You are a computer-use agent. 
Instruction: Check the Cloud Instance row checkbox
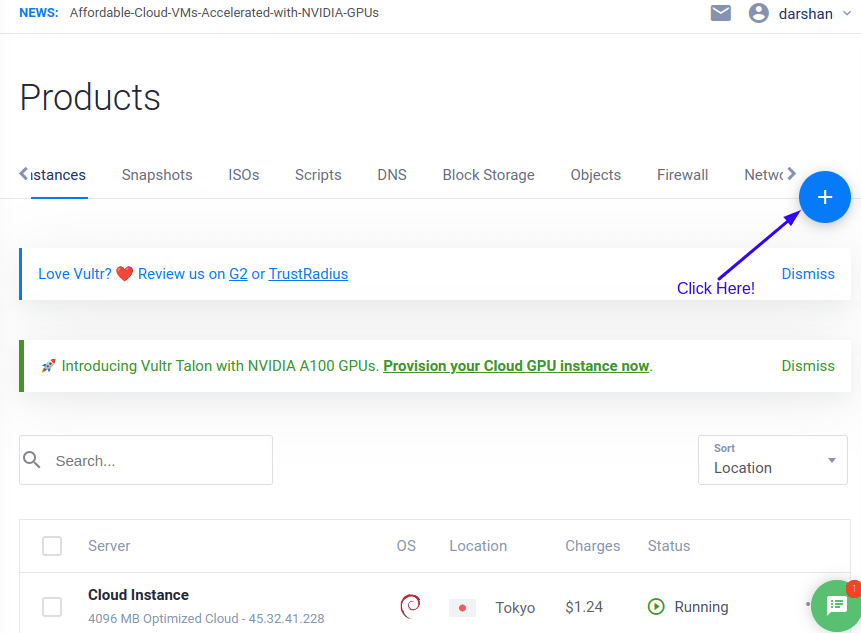(52, 607)
